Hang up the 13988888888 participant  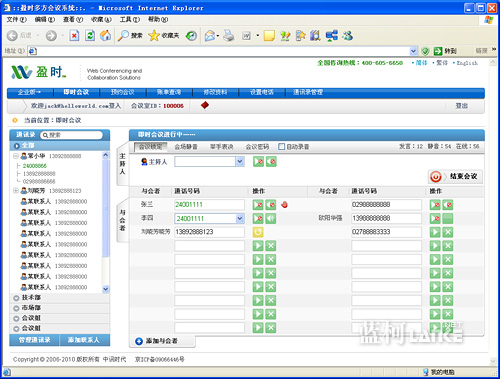(x=435, y=218)
